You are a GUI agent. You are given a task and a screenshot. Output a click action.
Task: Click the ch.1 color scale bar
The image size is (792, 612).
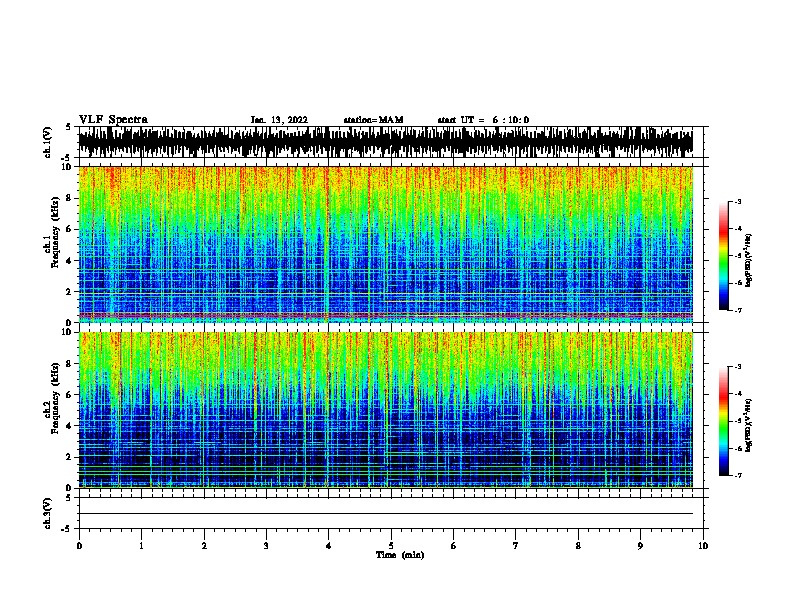pos(724,256)
